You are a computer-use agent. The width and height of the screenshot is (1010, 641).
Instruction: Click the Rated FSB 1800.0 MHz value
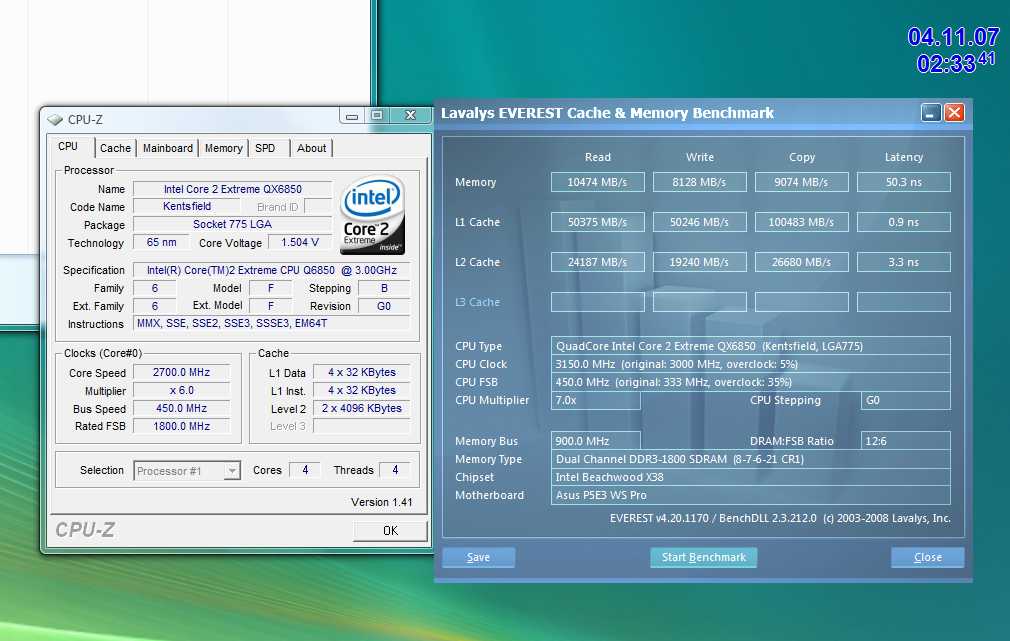coord(182,426)
